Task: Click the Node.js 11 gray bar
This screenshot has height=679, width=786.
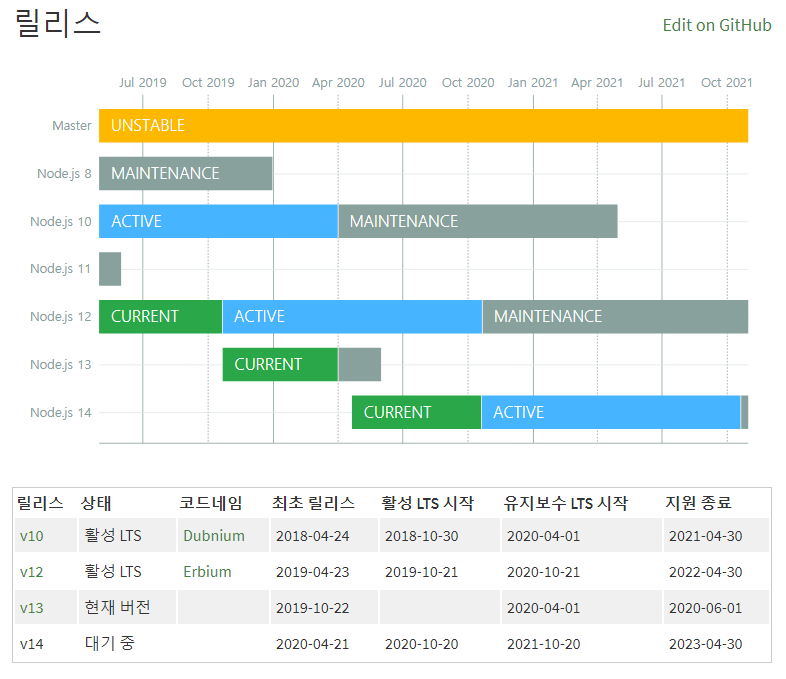Action: tap(110, 269)
